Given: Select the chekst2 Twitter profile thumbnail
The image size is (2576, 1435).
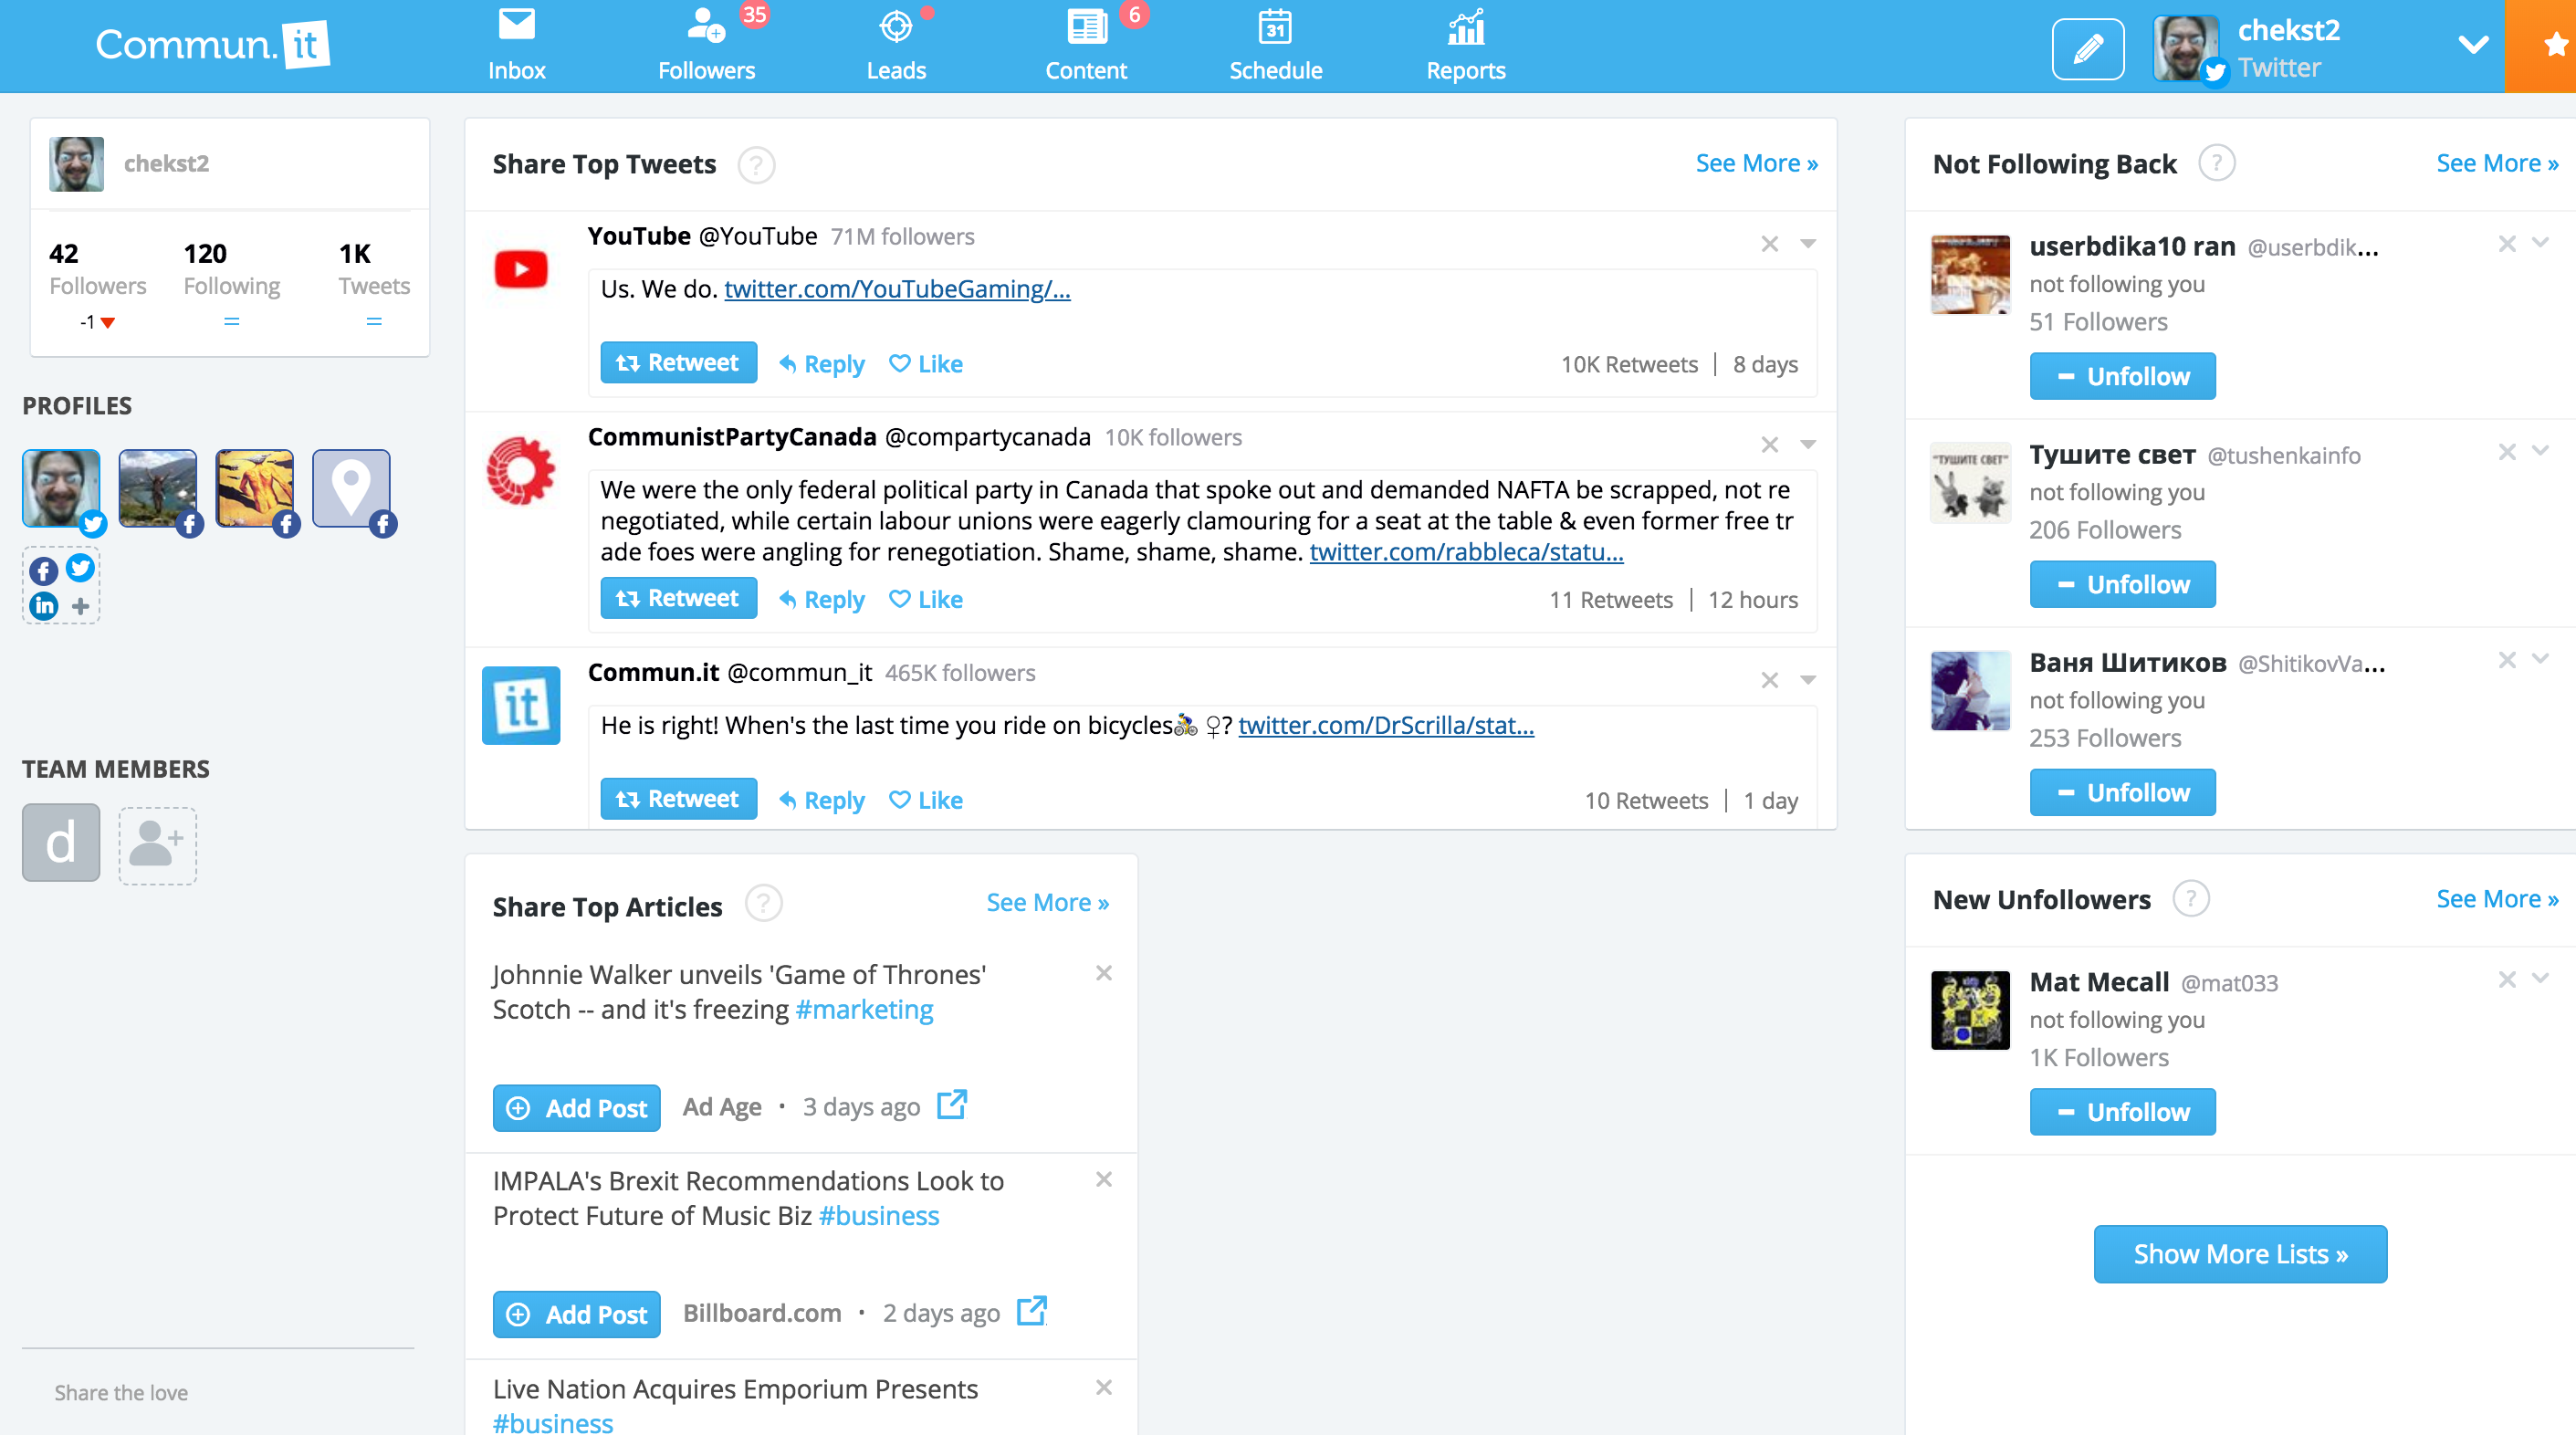Looking at the screenshot, I should (61, 488).
